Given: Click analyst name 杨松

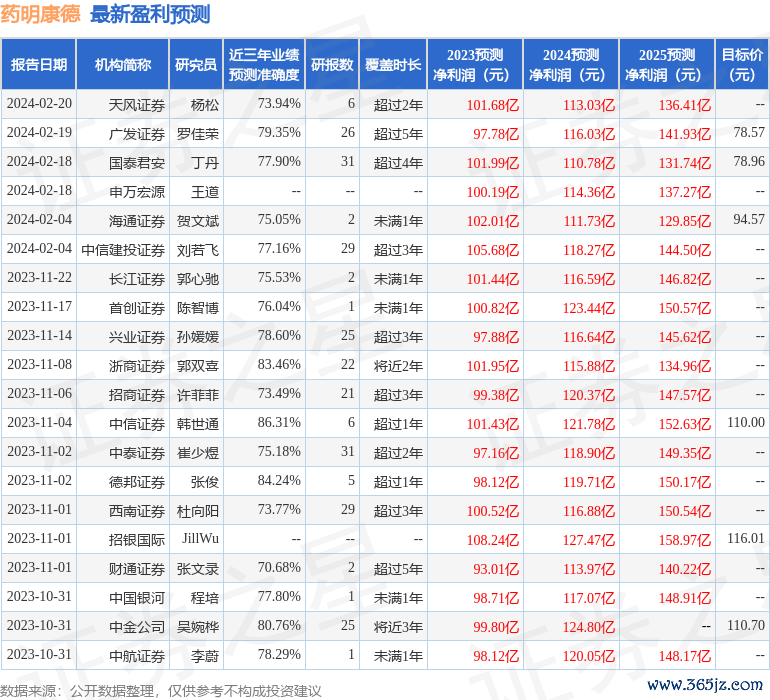Looking at the screenshot, I should point(205,105).
